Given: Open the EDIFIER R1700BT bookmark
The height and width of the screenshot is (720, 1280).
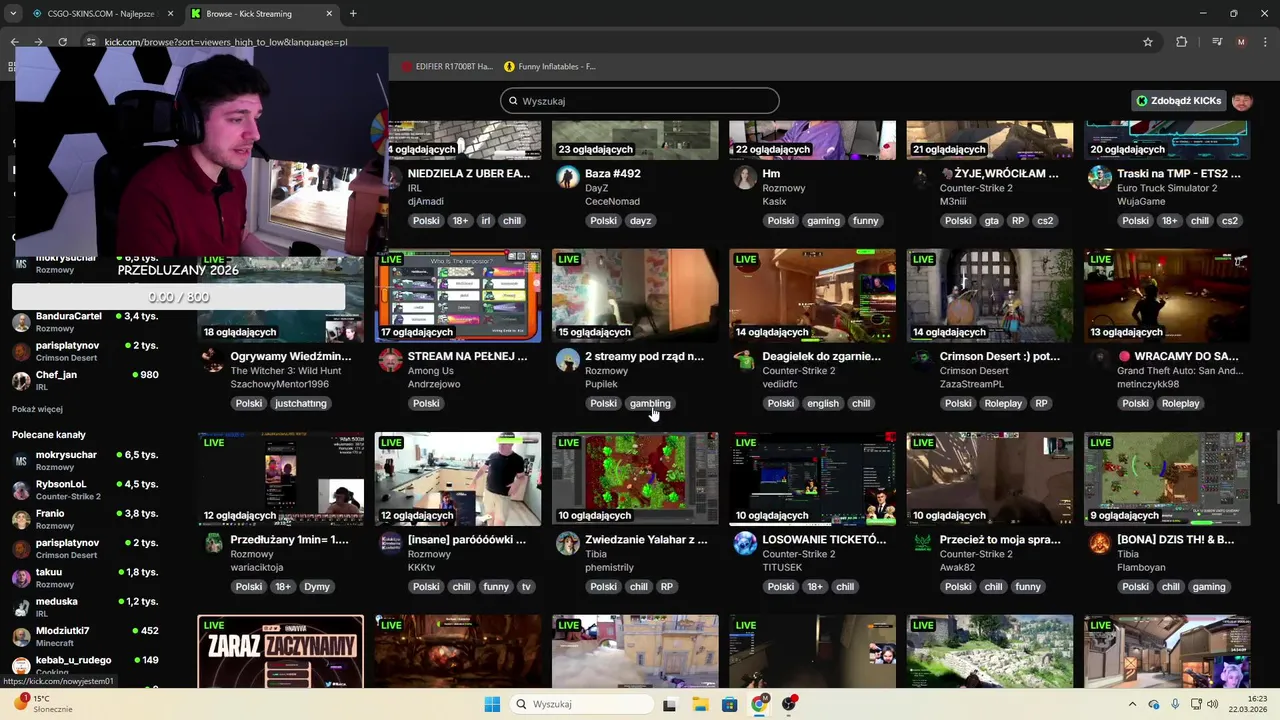Looking at the screenshot, I should [448, 67].
